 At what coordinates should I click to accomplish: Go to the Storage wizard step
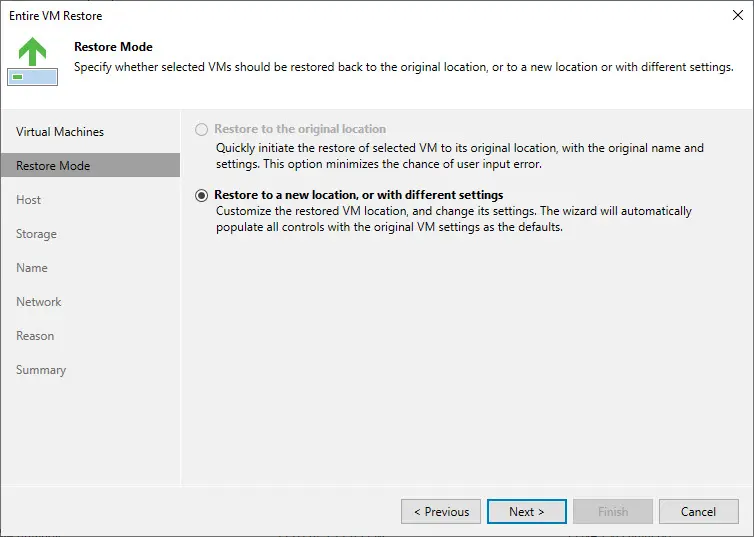coord(36,234)
